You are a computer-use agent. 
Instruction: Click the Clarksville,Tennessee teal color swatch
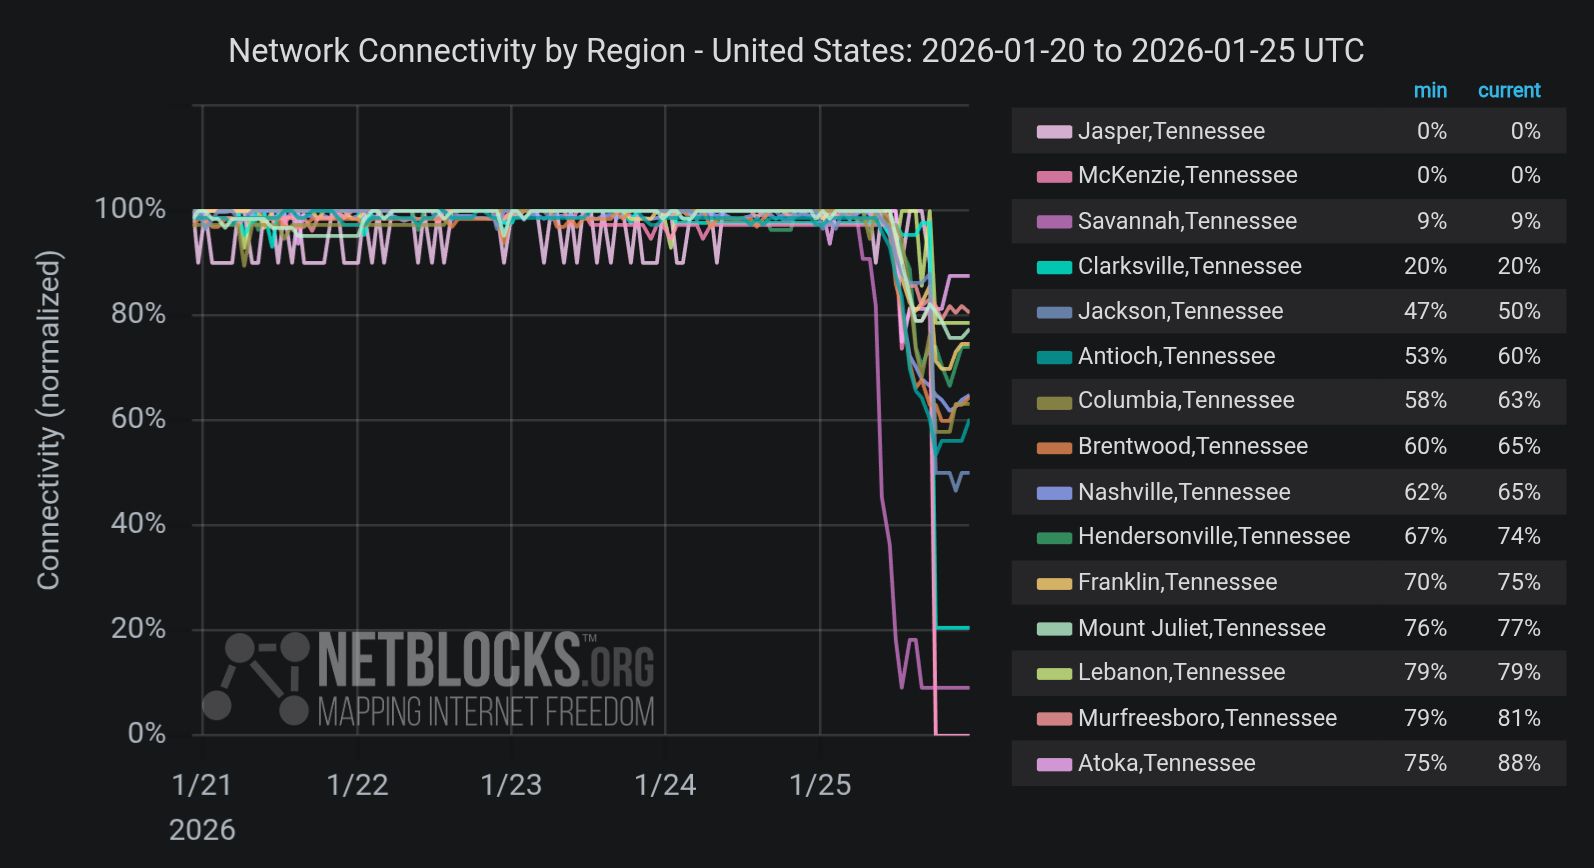pyautogui.click(x=1054, y=267)
